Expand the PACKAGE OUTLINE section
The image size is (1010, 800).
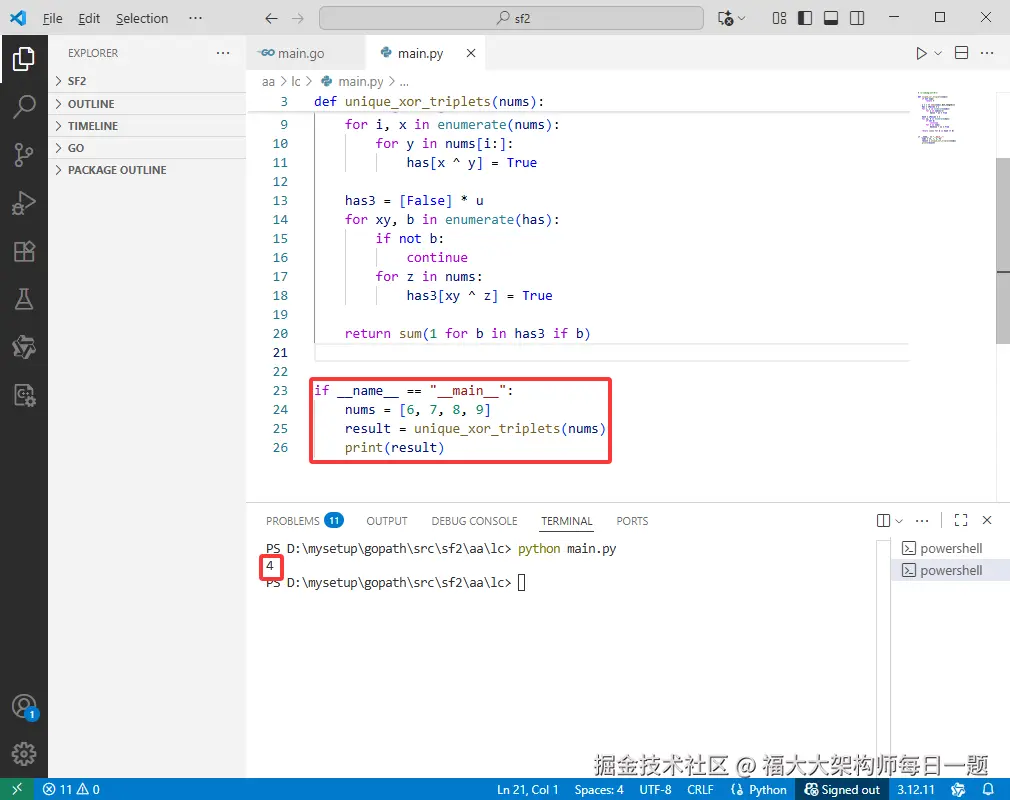[147, 169]
